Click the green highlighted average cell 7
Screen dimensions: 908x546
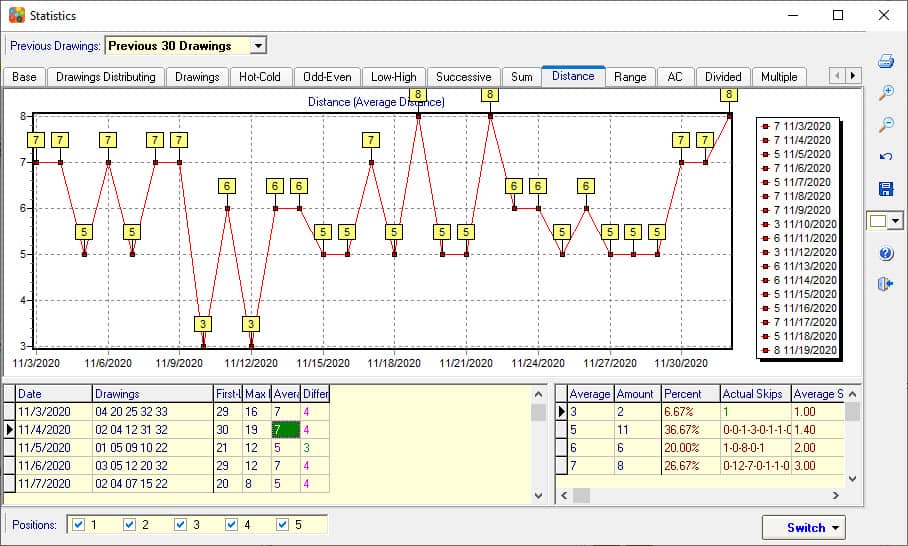click(x=286, y=430)
